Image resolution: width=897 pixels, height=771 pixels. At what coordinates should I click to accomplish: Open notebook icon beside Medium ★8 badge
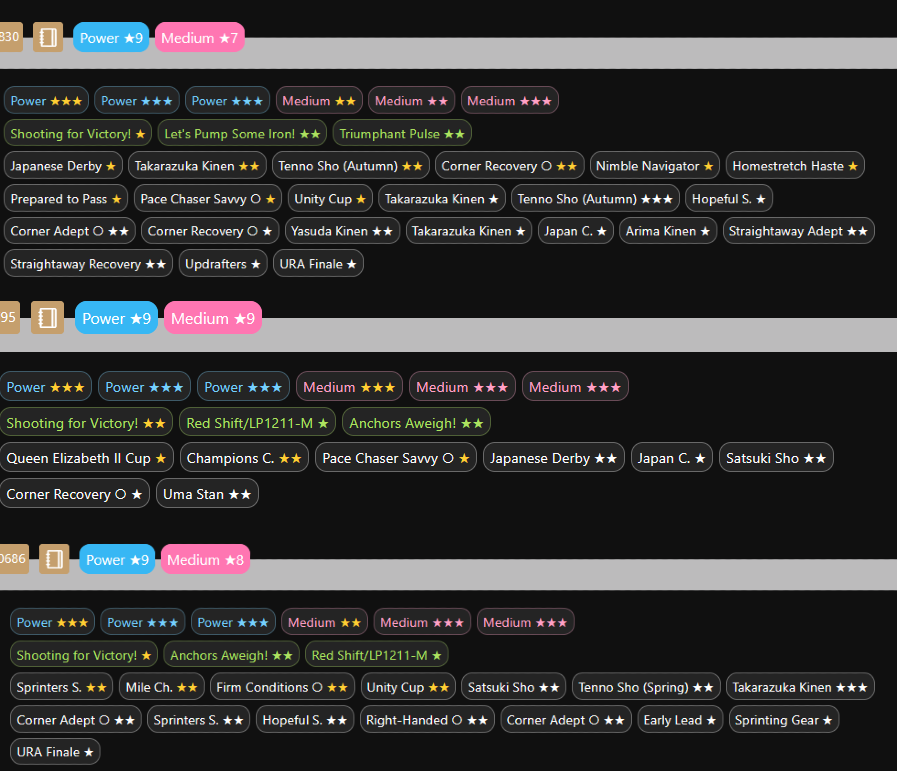pos(54,559)
